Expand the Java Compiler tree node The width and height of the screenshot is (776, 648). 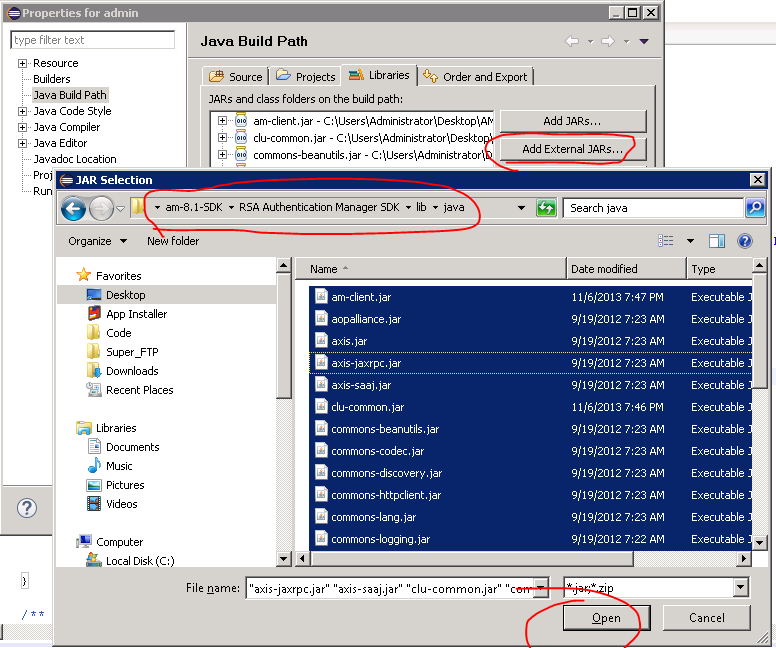(x=22, y=127)
